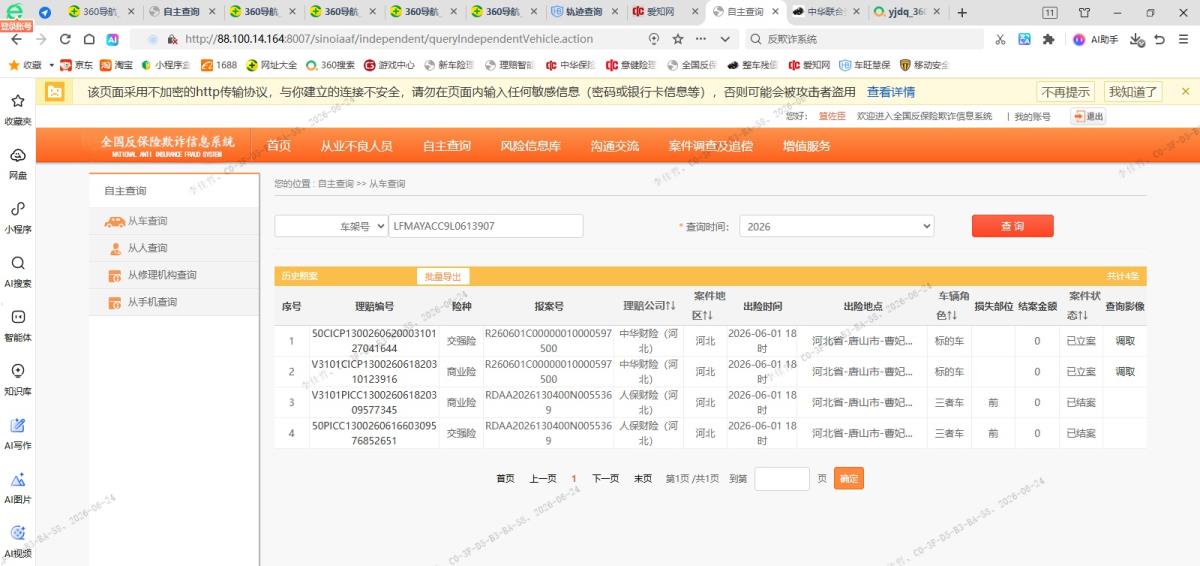Open 知识库 in the left sidebar

(x=18, y=380)
